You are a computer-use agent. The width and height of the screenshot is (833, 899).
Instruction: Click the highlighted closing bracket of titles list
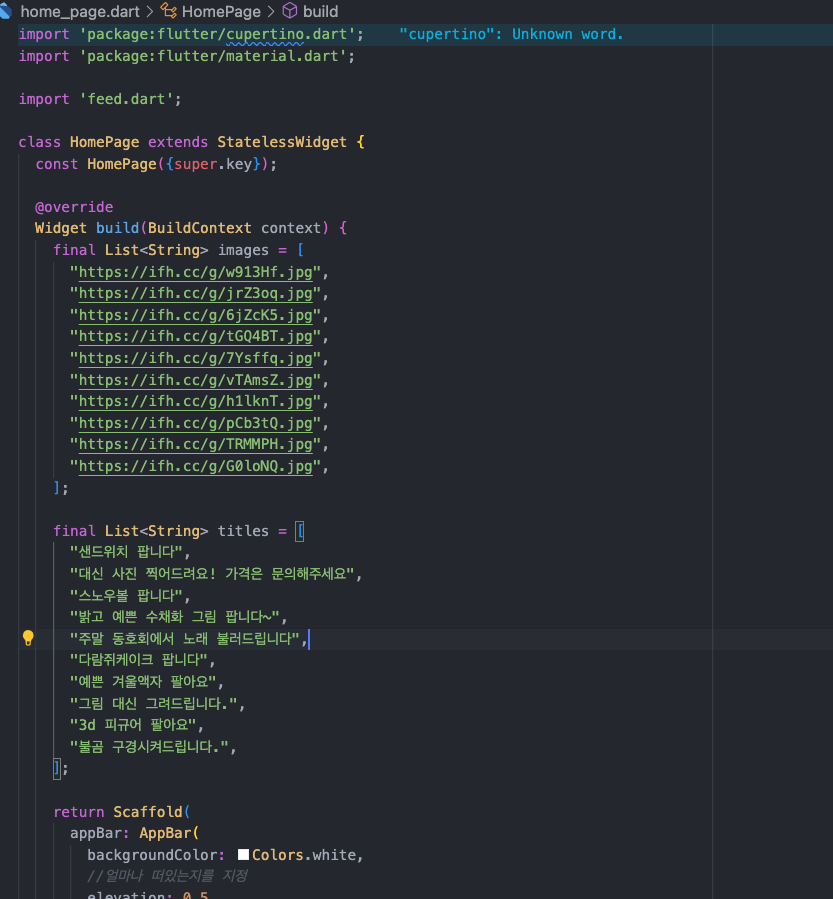[57, 768]
